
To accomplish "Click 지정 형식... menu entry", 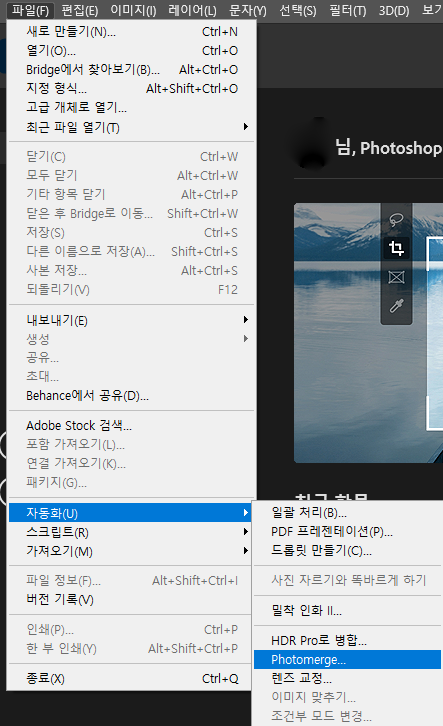I will (132, 88).
